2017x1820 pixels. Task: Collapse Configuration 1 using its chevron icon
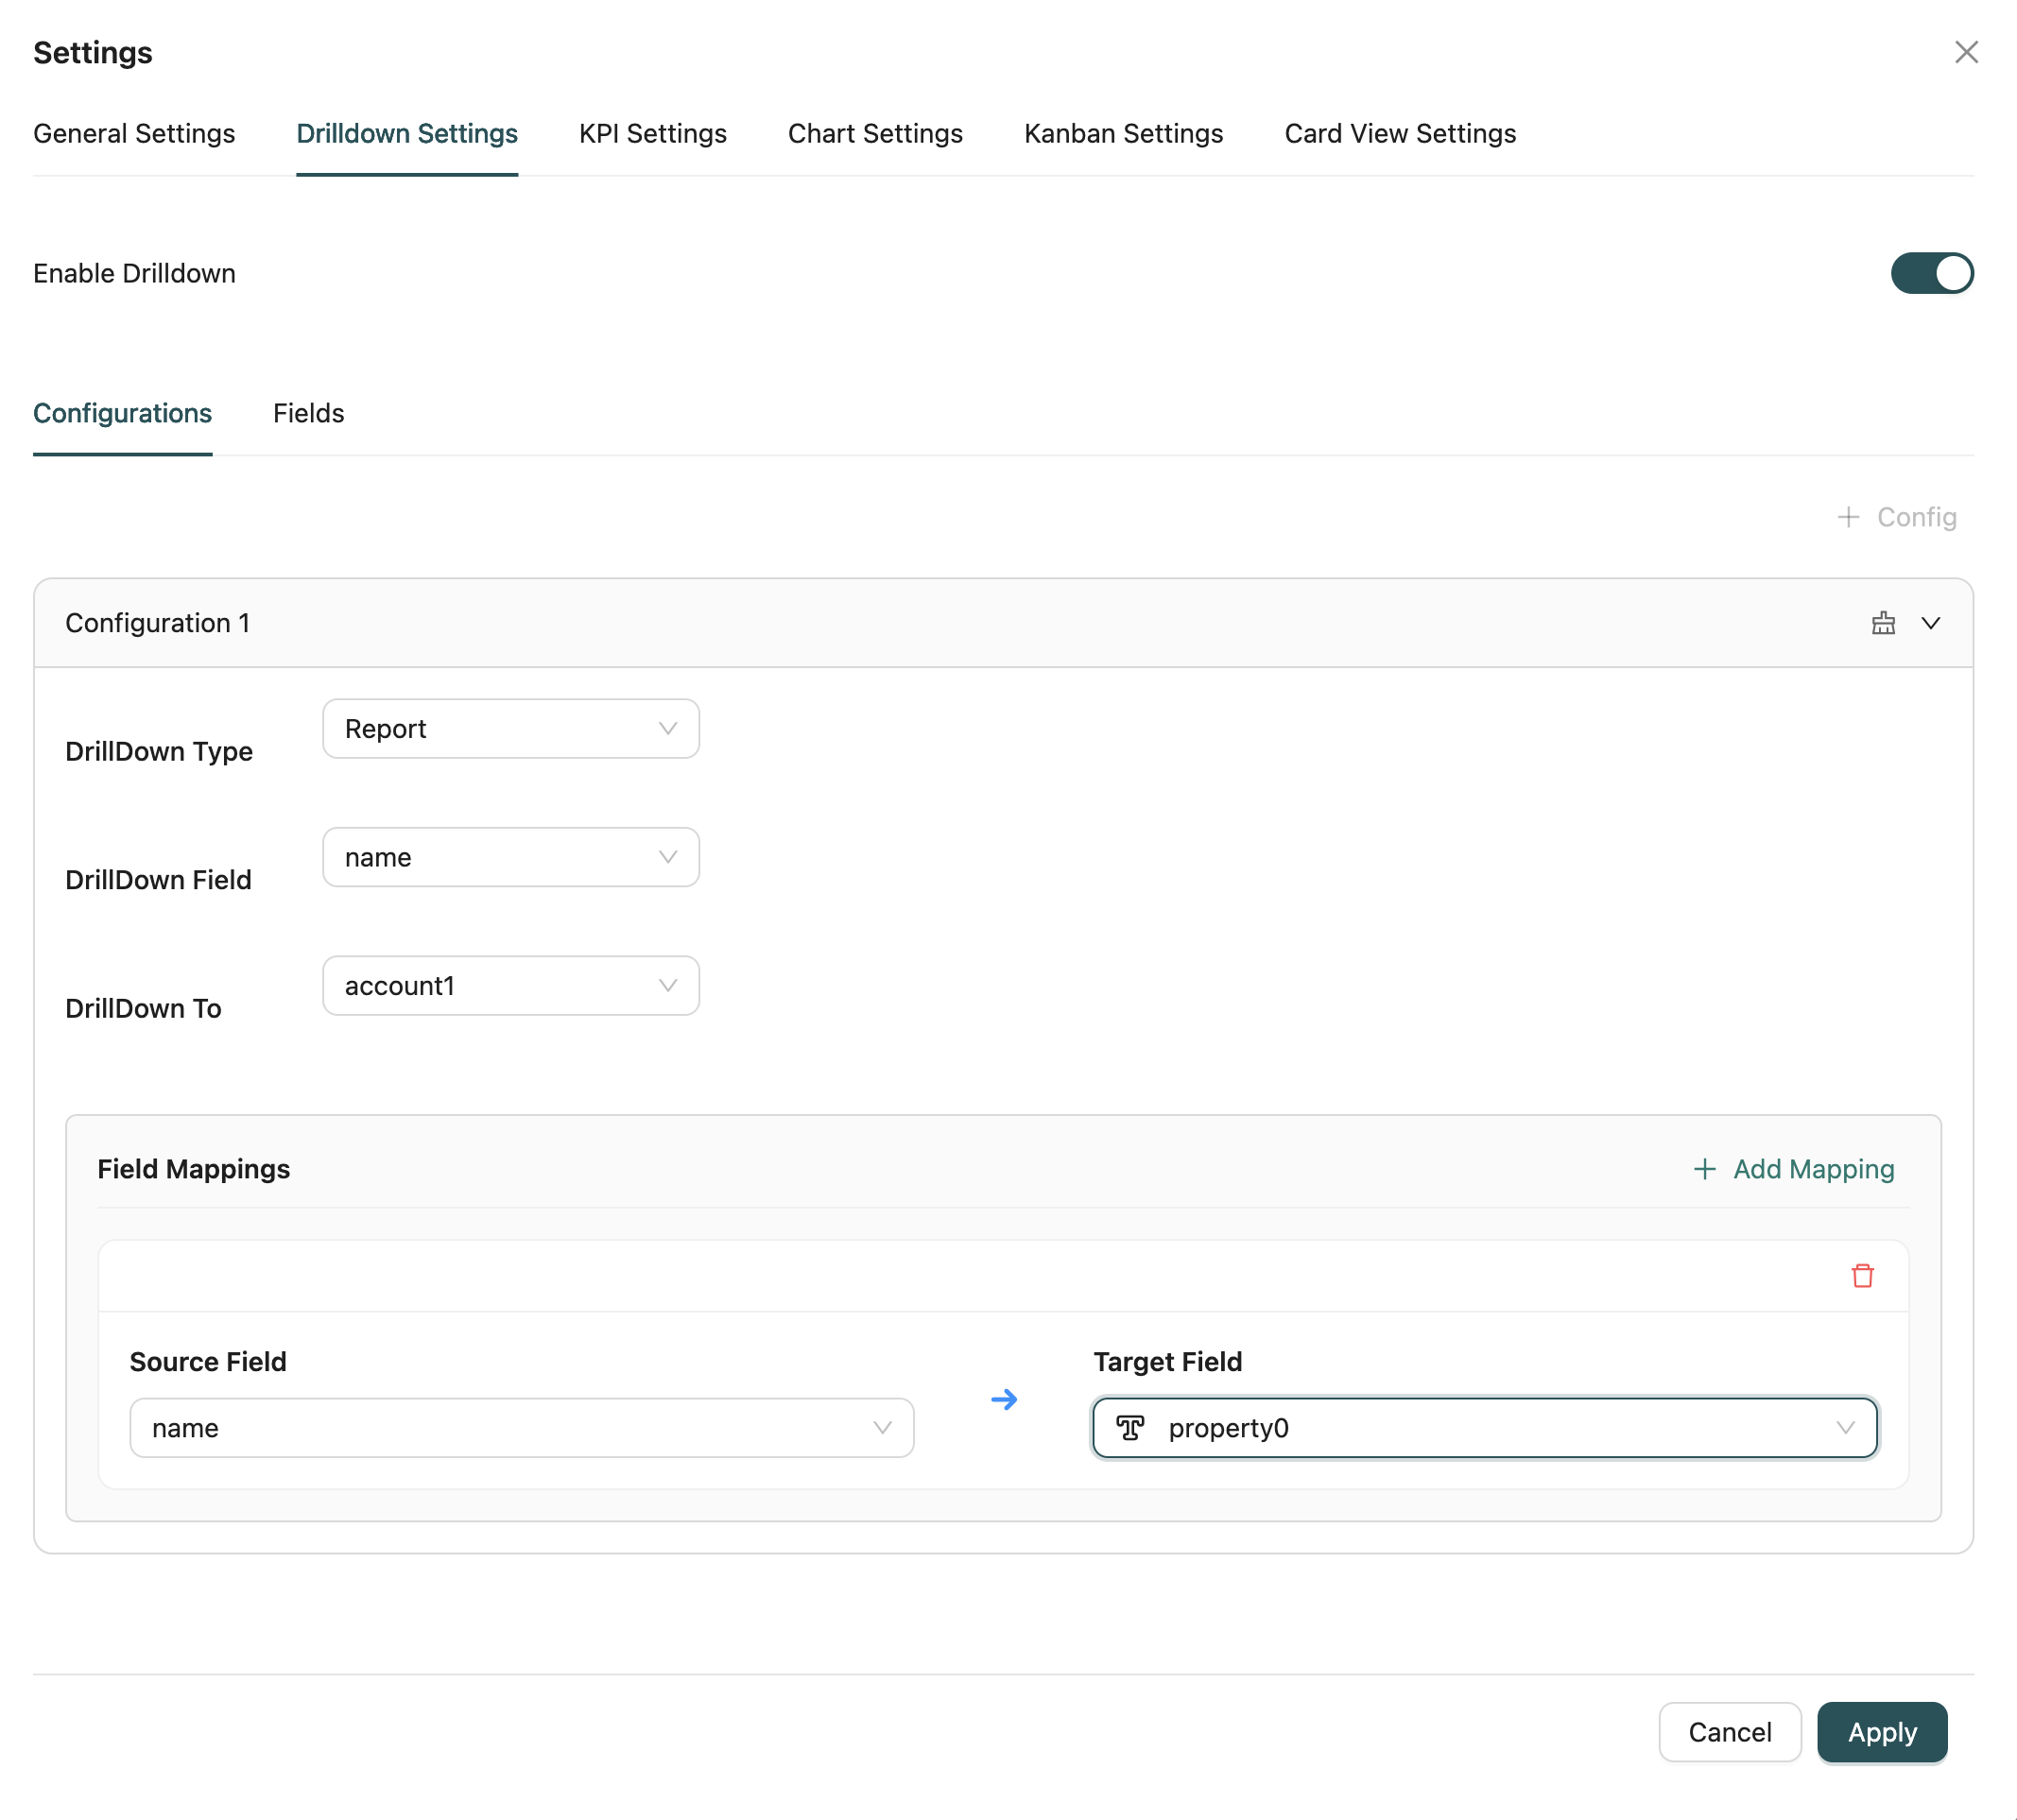(x=1931, y=622)
